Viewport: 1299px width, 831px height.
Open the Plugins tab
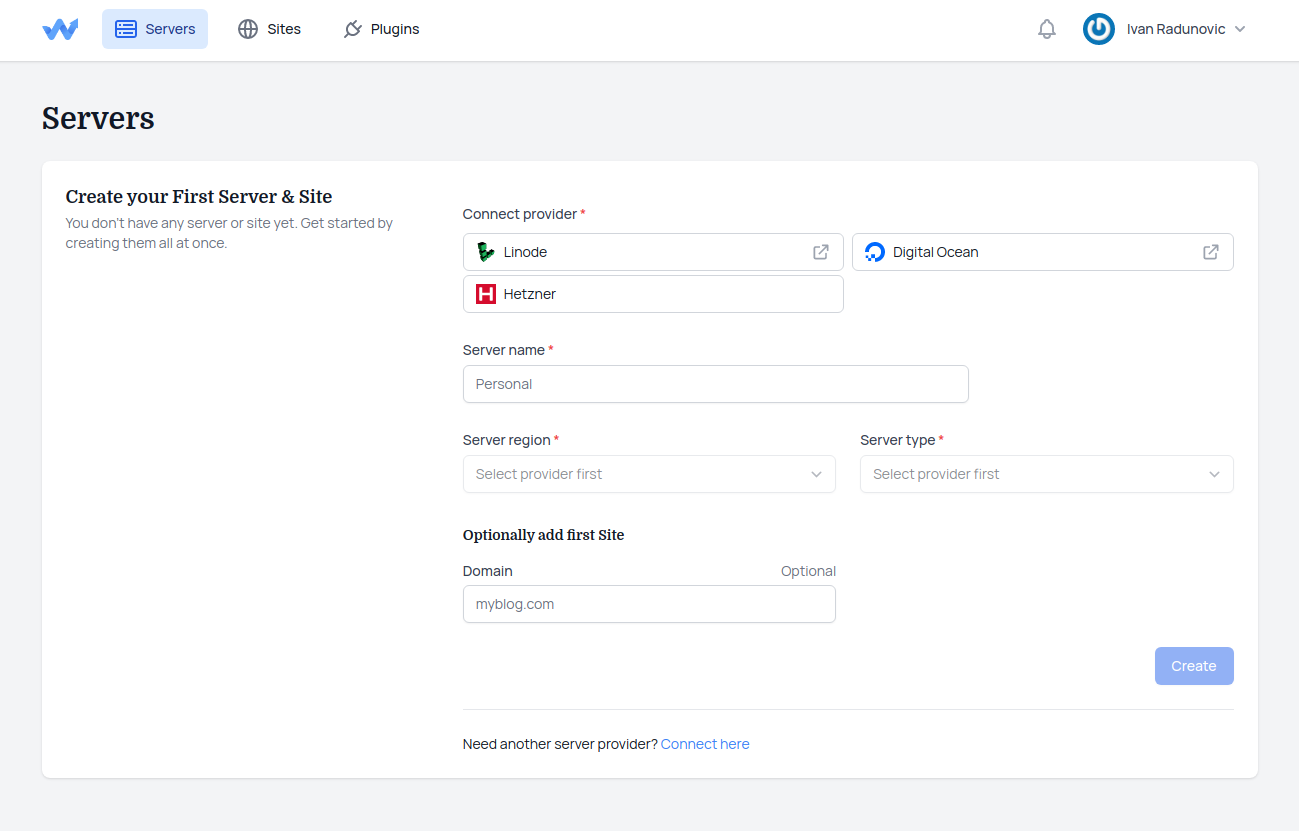(x=381, y=29)
